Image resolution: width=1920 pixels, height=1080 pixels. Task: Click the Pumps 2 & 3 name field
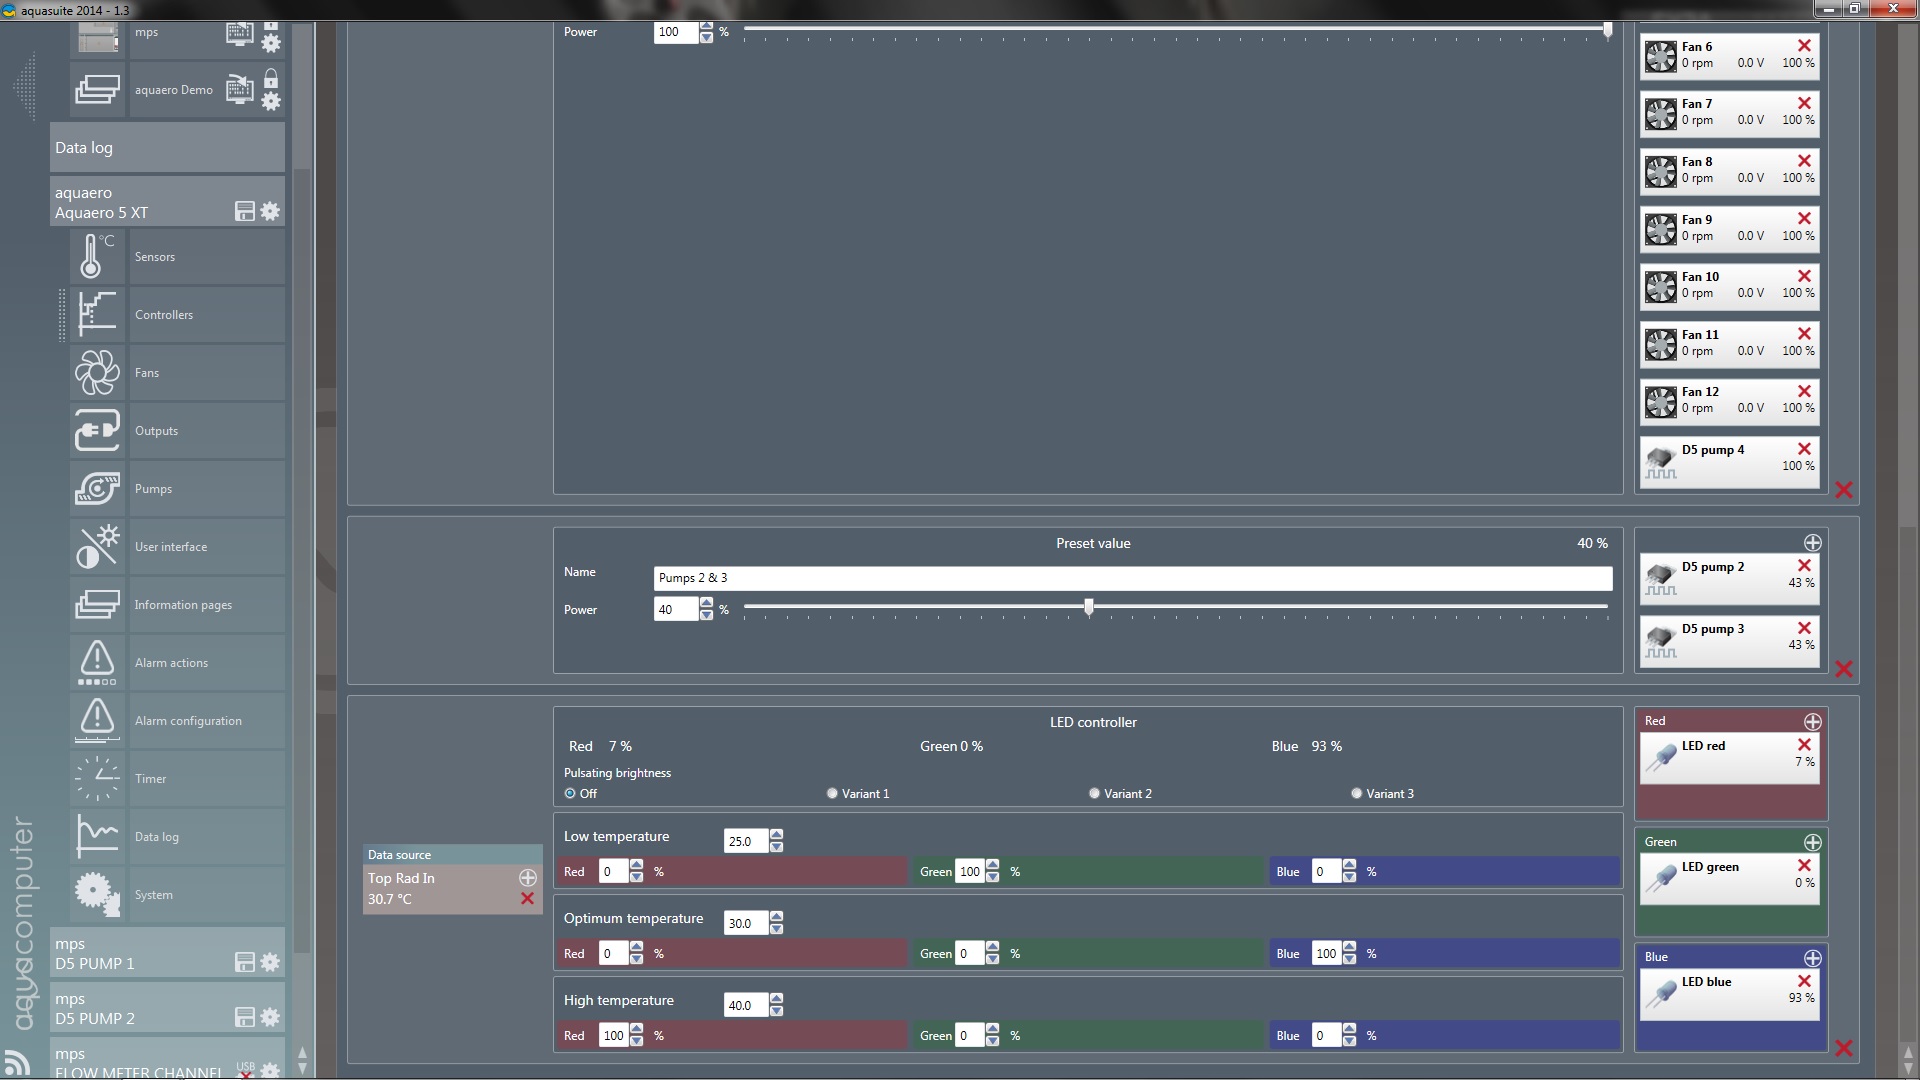[x=1132, y=578]
